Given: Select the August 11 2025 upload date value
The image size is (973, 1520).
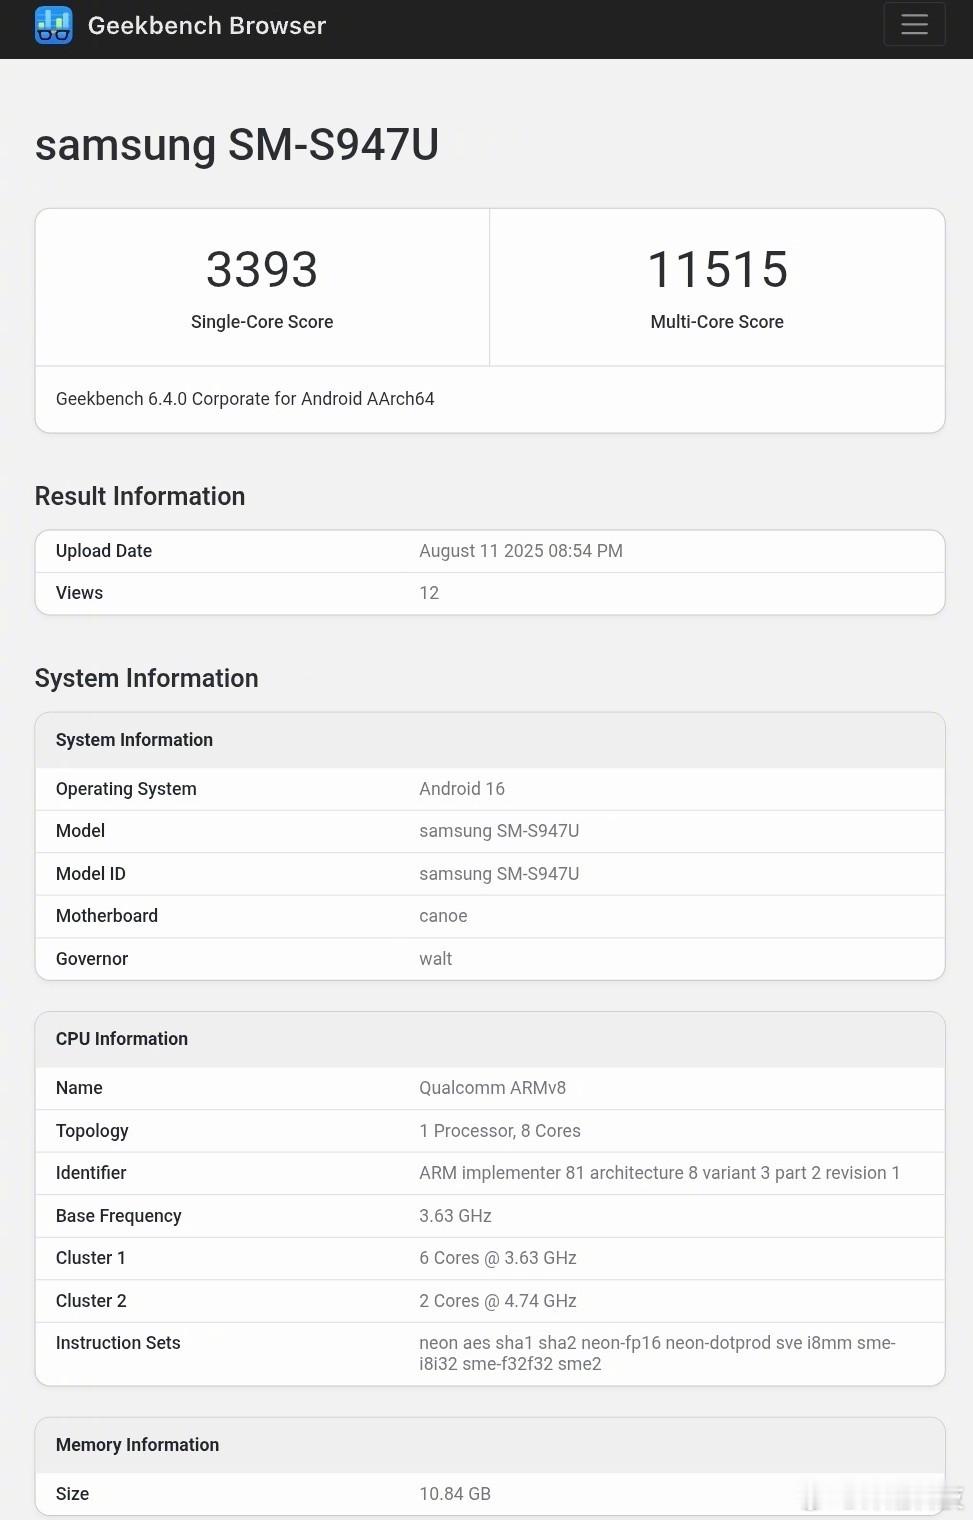Looking at the screenshot, I should coord(521,551).
